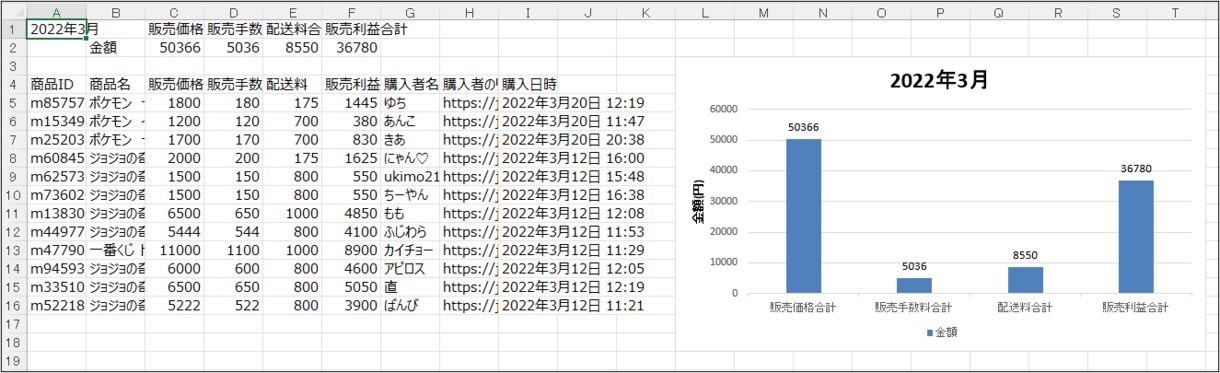The height and width of the screenshot is (373, 1220).
Task: Select column A via its header
Action: coord(57,11)
